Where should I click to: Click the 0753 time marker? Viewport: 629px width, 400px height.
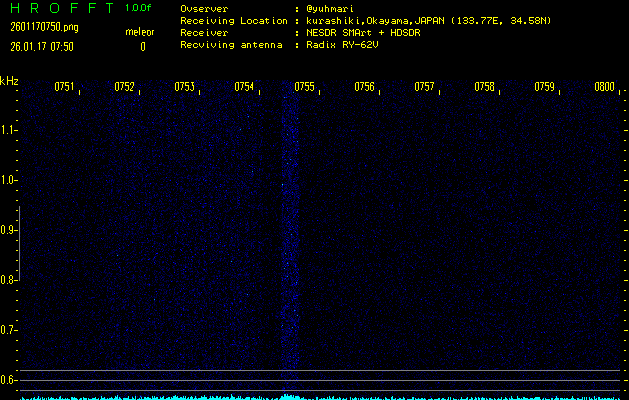(x=184, y=87)
